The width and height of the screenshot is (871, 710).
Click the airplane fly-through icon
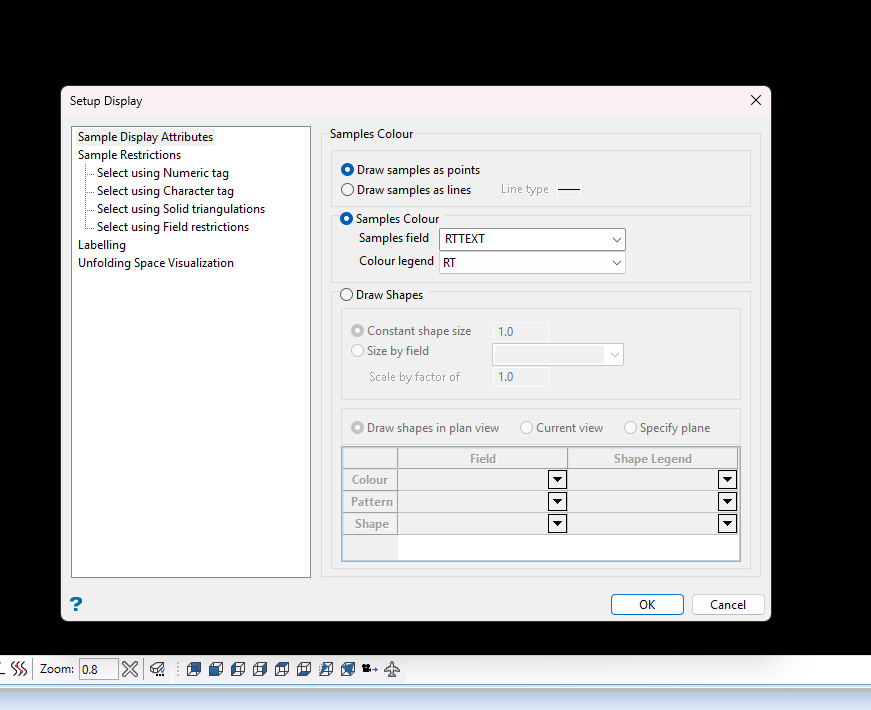tap(392, 669)
